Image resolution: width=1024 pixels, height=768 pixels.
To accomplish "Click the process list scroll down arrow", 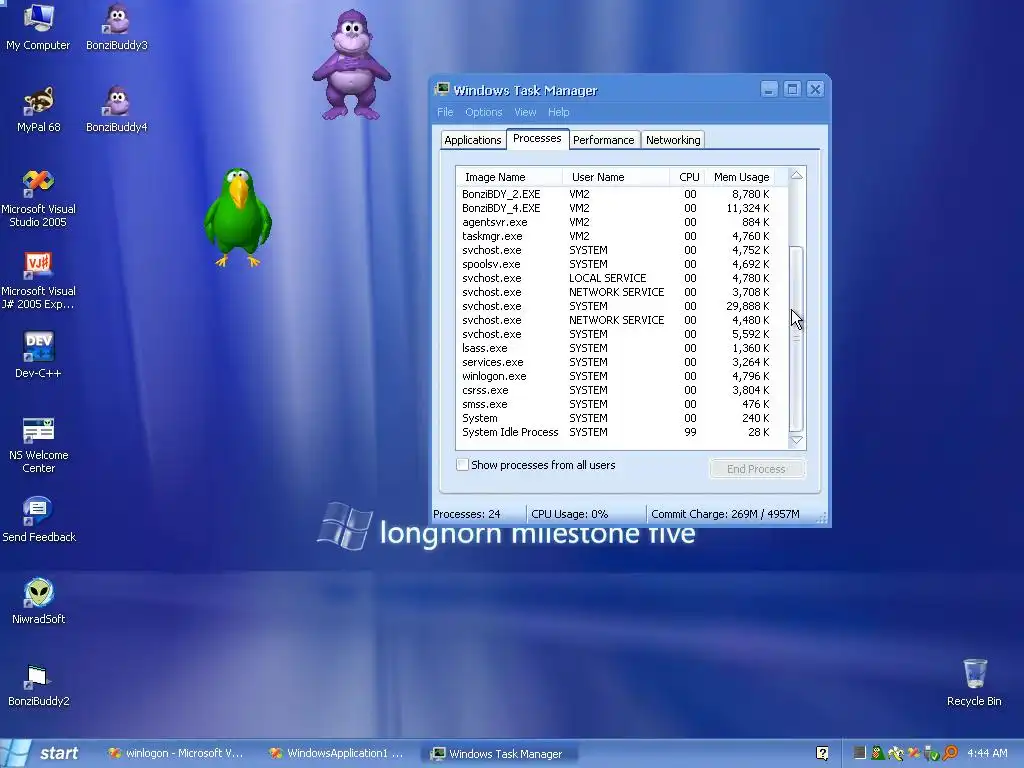I will click(797, 441).
